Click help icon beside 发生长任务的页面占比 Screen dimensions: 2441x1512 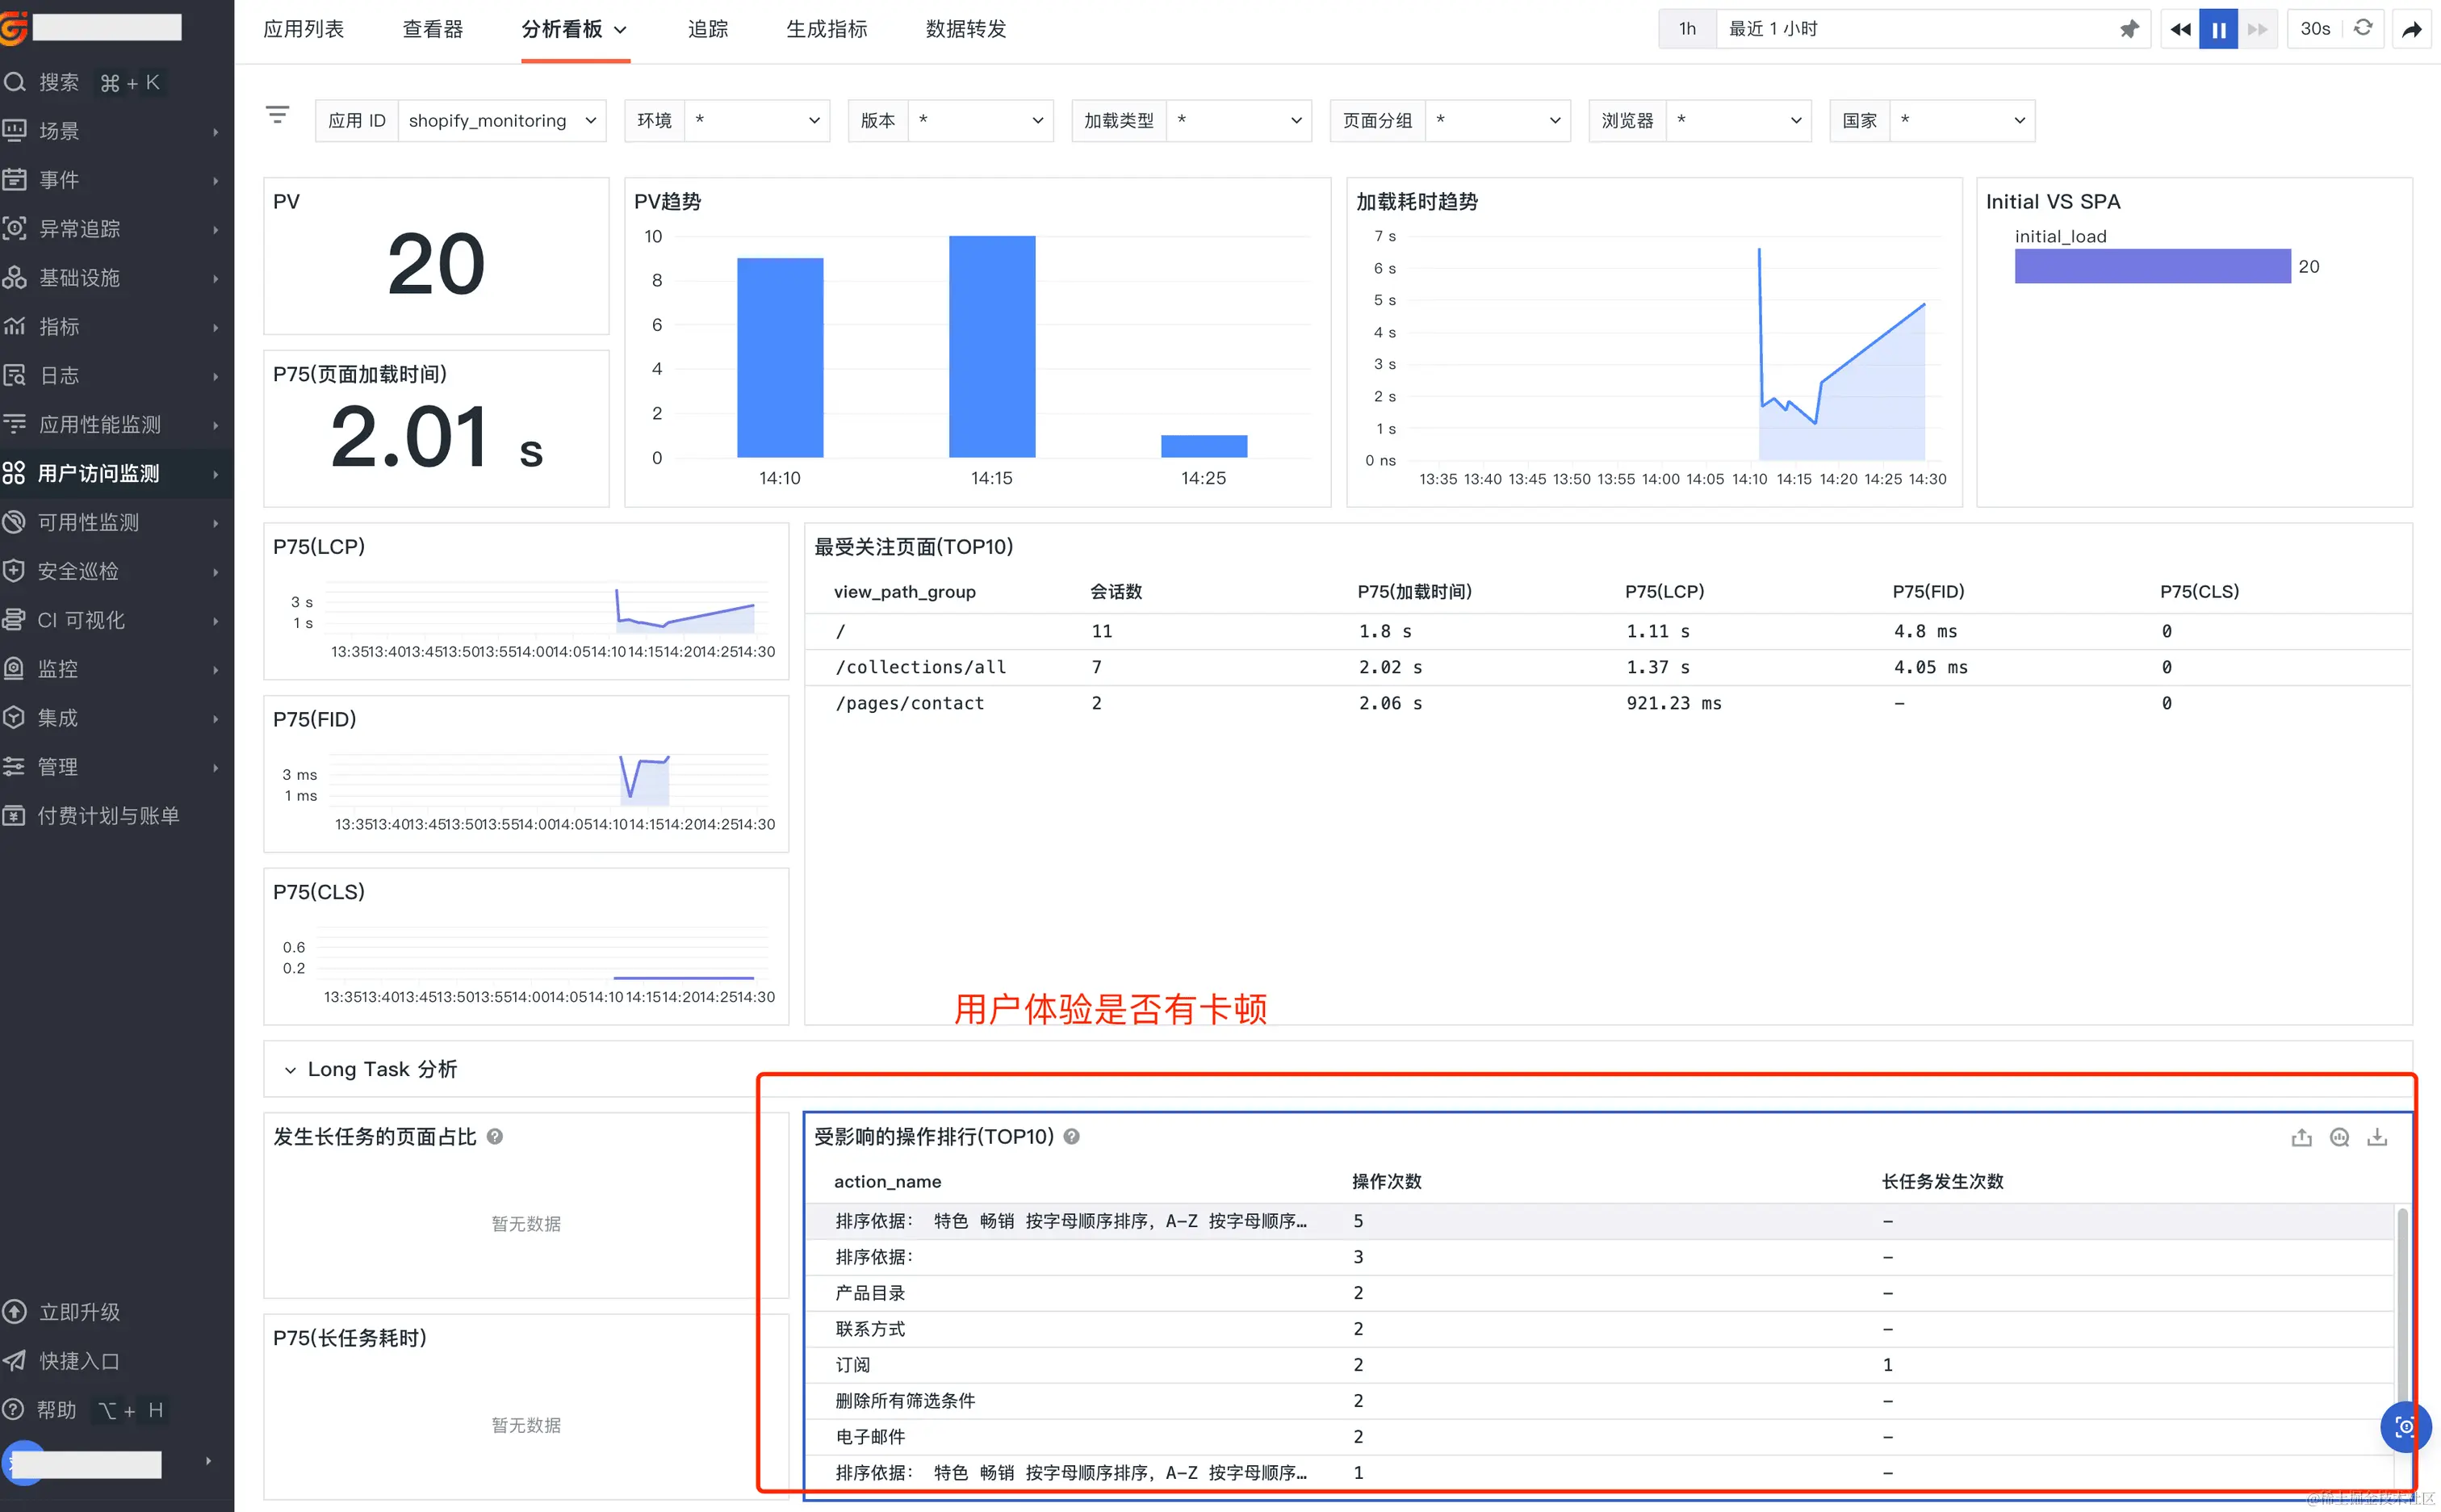tap(494, 1137)
